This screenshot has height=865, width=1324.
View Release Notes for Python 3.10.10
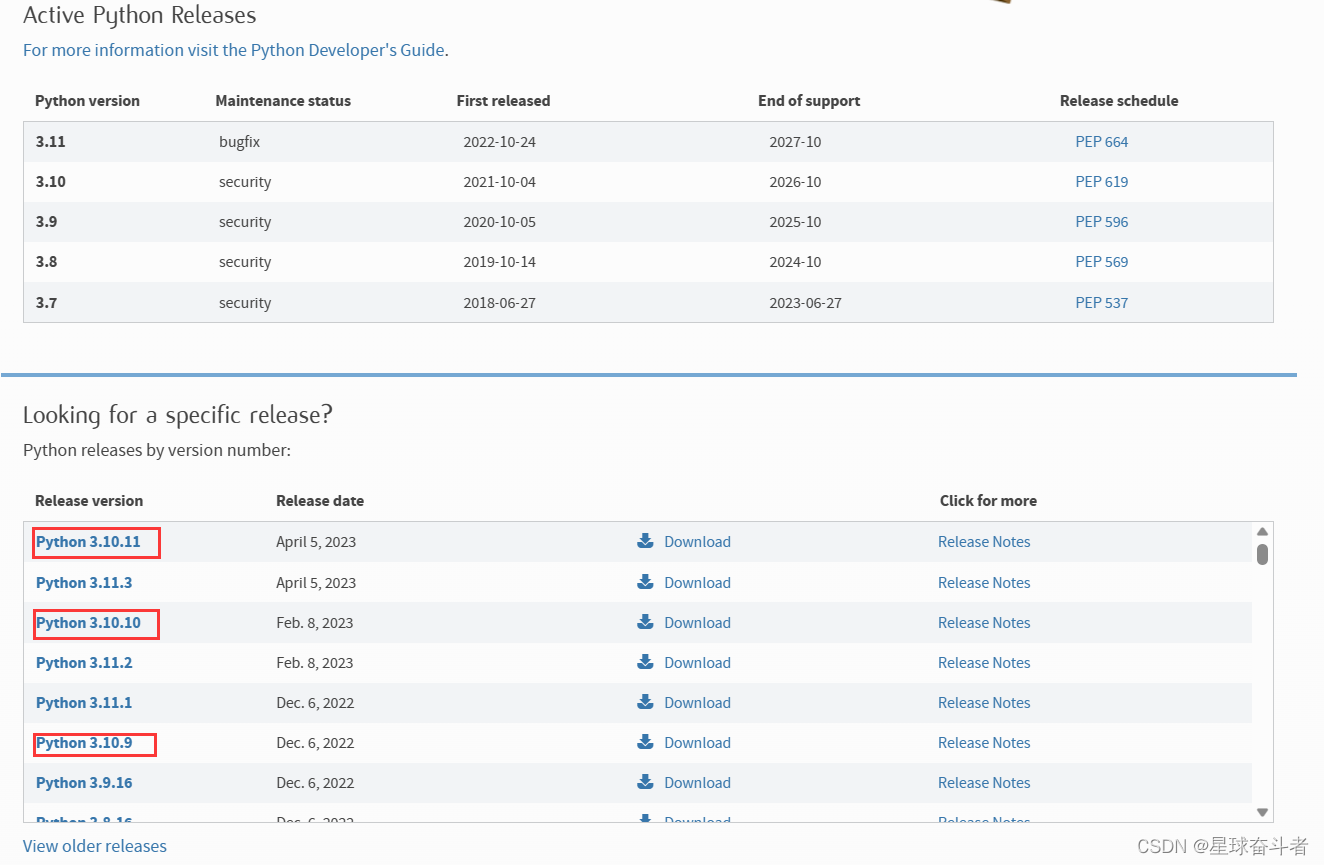(x=984, y=622)
